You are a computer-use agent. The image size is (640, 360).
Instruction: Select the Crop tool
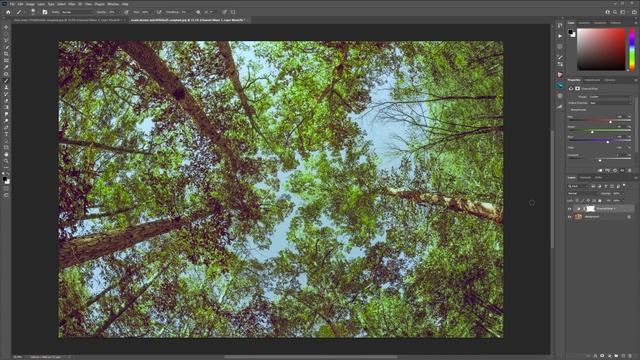tap(6, 54)
